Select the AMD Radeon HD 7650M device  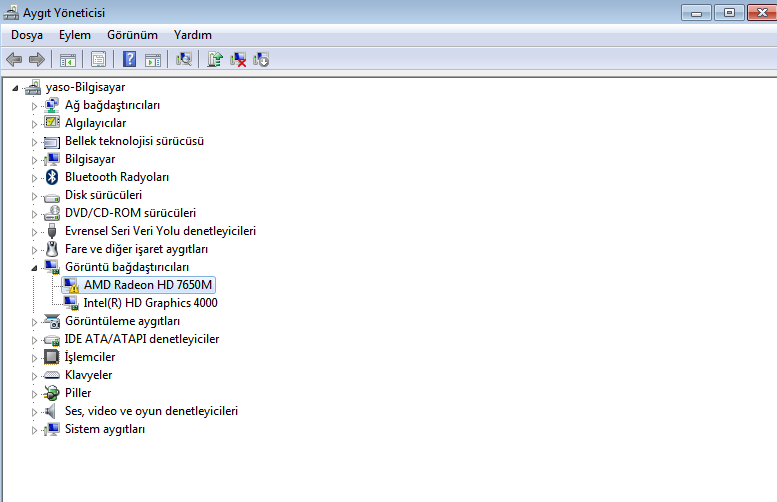[x=148, y=285]
